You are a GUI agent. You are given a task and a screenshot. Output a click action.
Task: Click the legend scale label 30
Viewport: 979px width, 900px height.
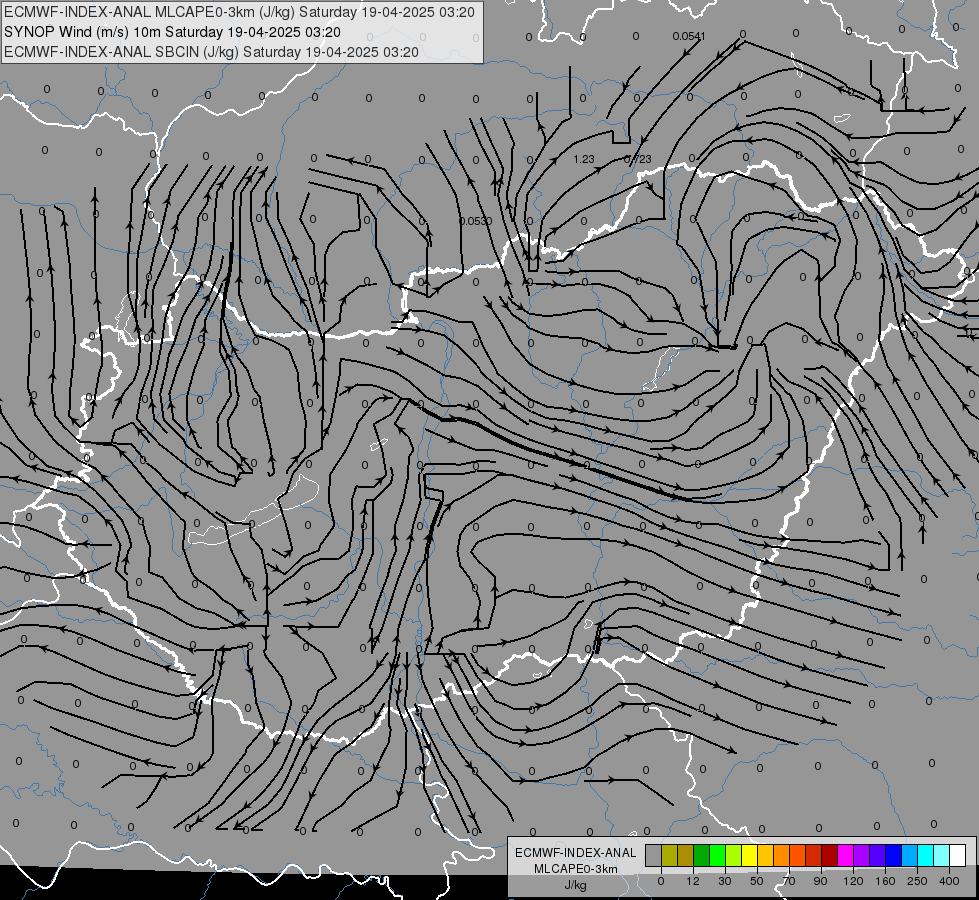[724, 881]
